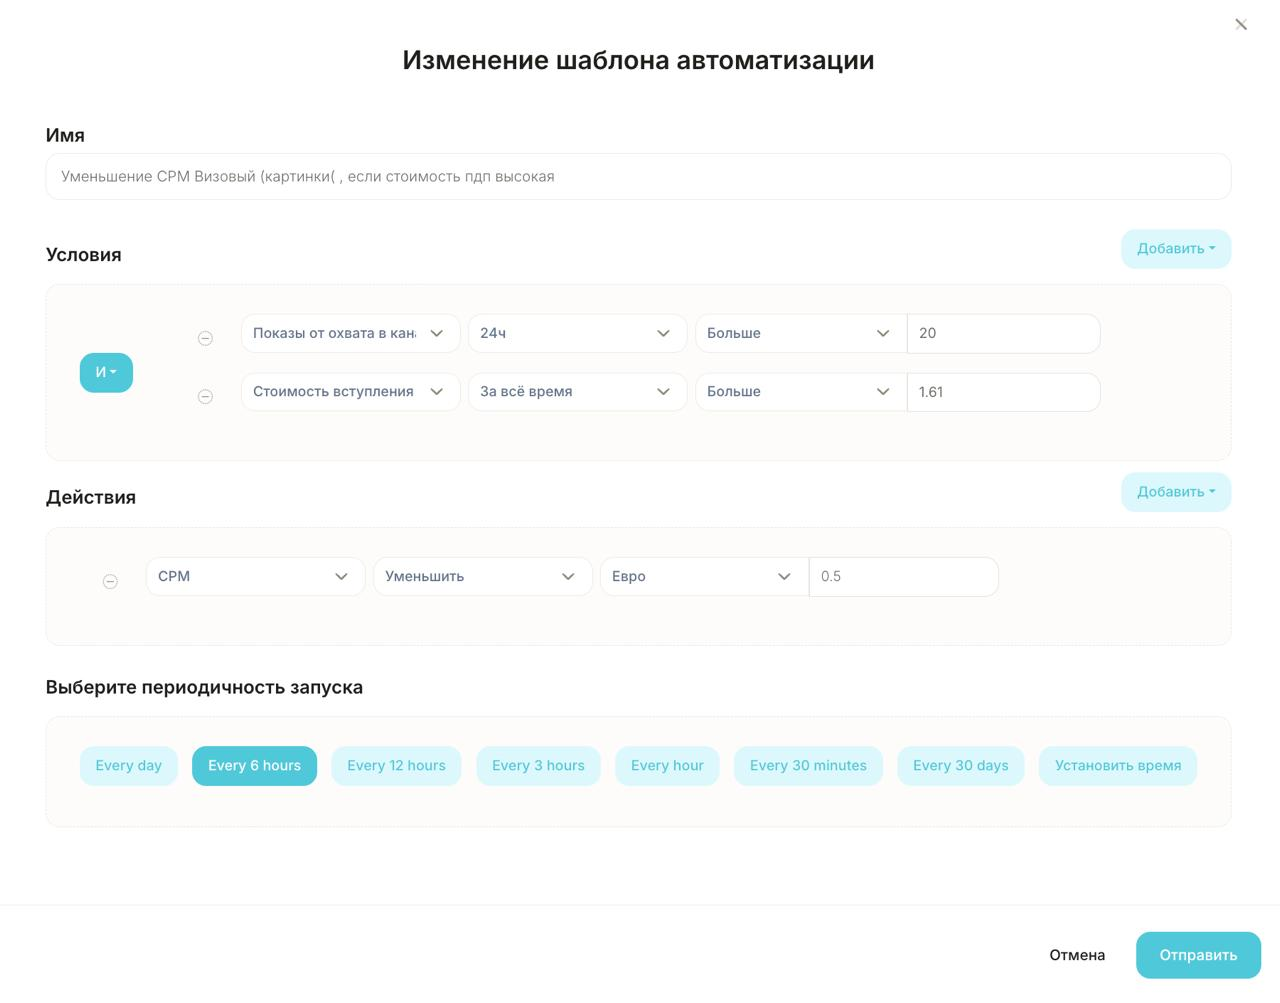Expand the '24ч' period dropdown
1280x1003 pixels.
click(x=577, y=334)
